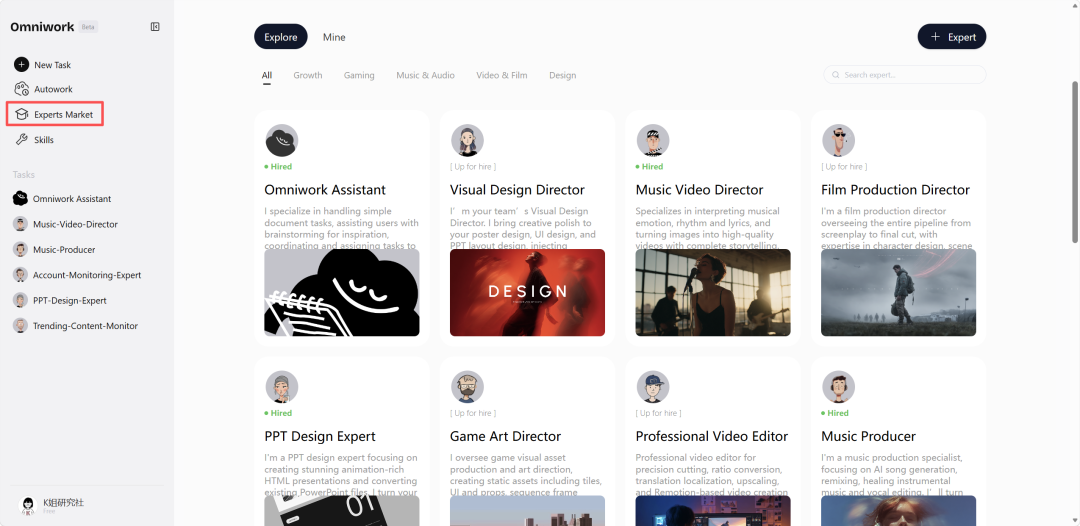Click the user profile avatar at bottom
The image size is (1080, 526).
click(28, 506)
